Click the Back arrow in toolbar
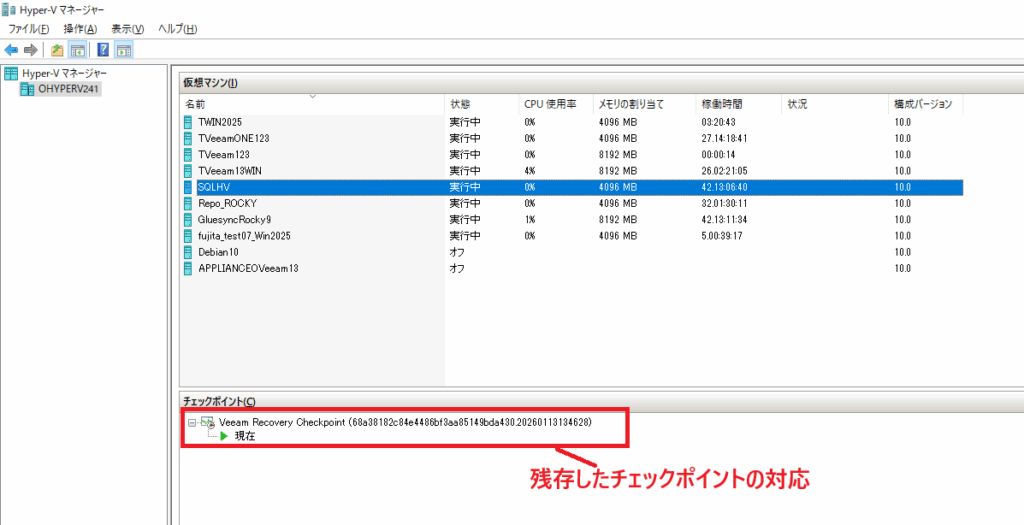The image size is (1024, 525). [x=11, y=50]
